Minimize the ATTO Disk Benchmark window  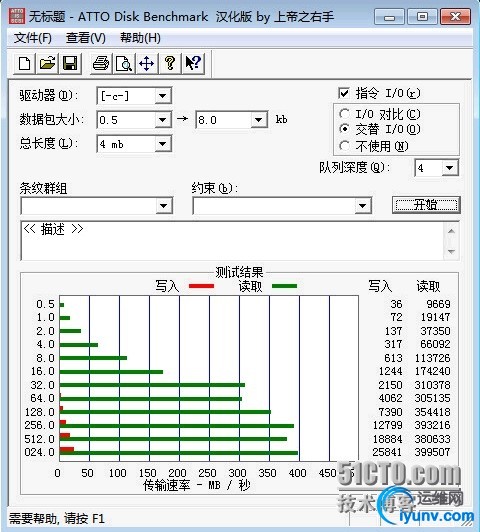pyautogui.click(x=389, y=16)
